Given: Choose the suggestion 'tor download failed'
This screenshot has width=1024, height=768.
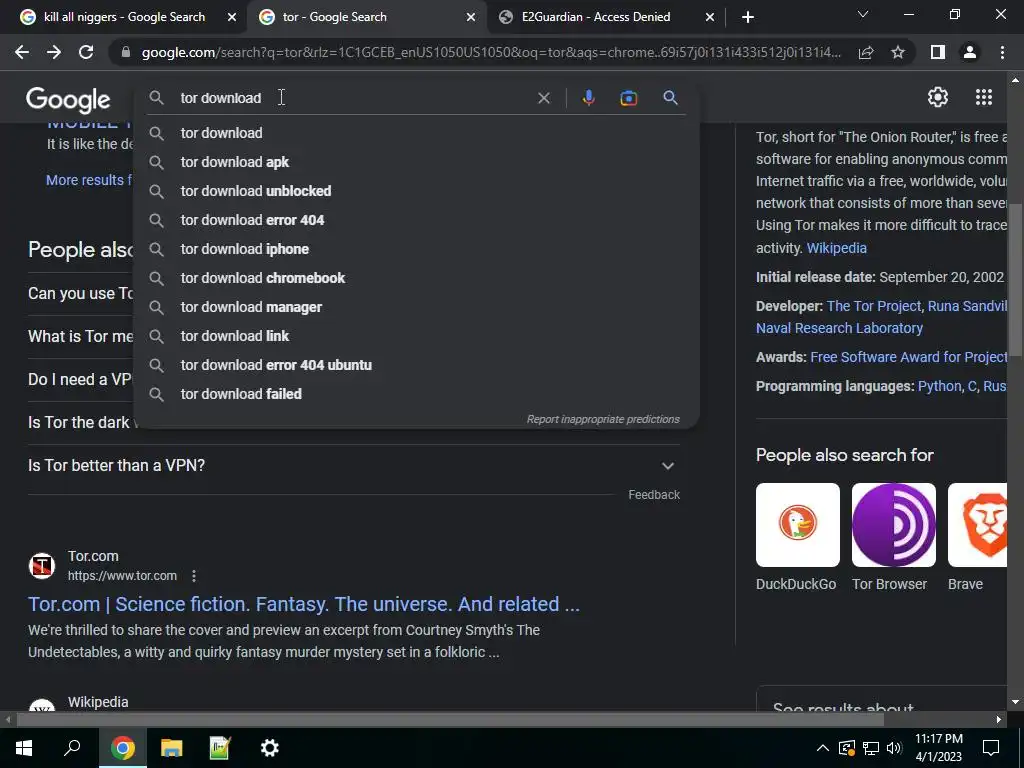Looking at the screenshot, I should tap(417, 394).
